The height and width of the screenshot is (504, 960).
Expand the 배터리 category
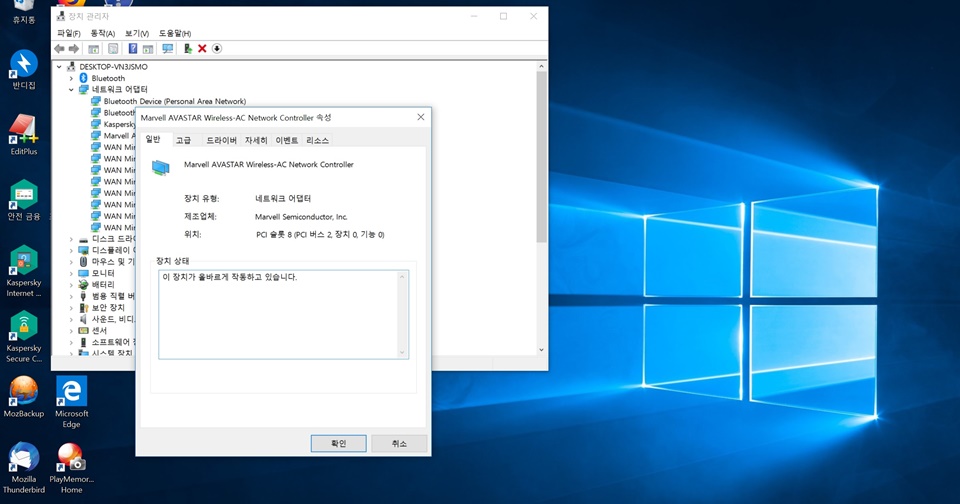71,285
